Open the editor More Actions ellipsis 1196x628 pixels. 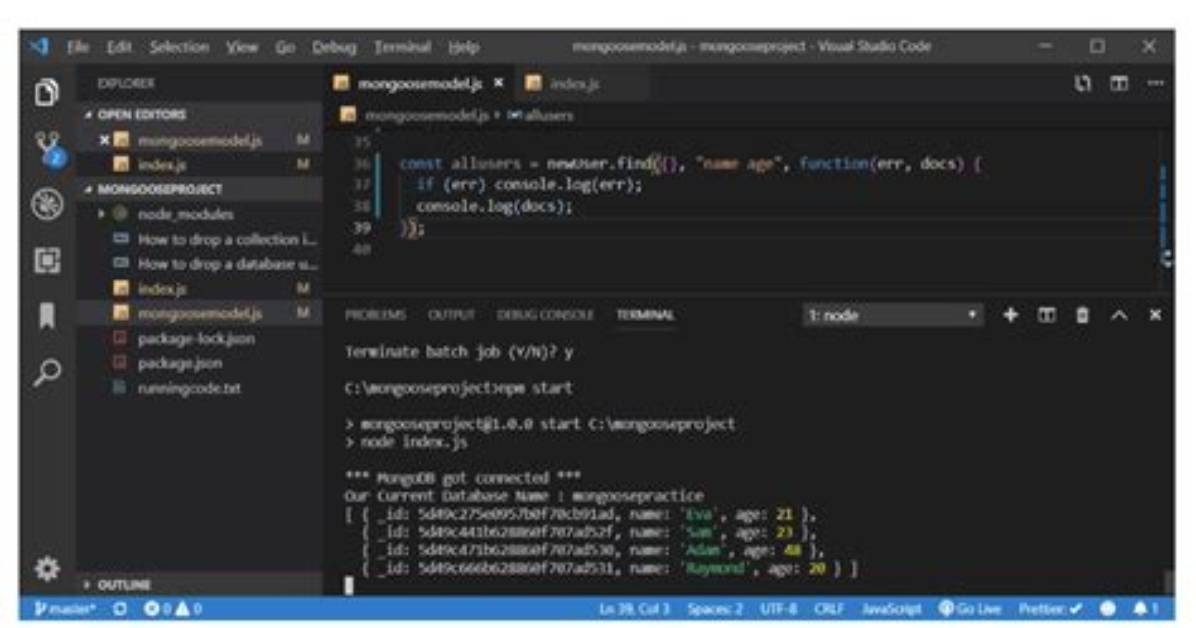coord(1156,83)
